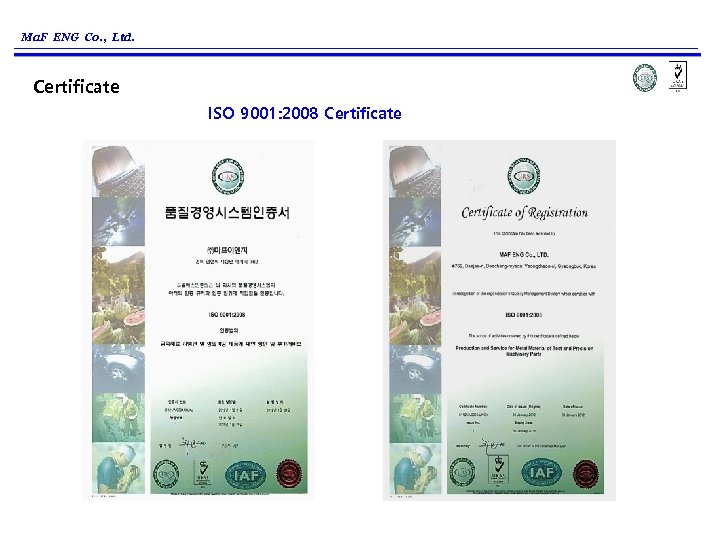
Task: Click the URS seal atop English certificate
Action: (523, 176)
